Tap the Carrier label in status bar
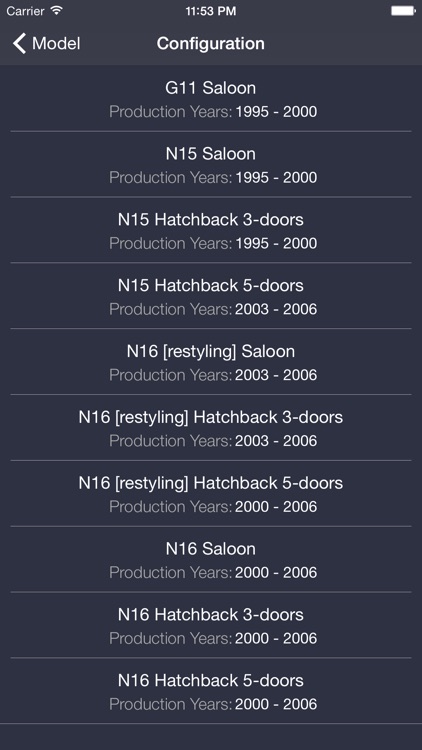This screenshot has width=422, height=750. (25, 11)
